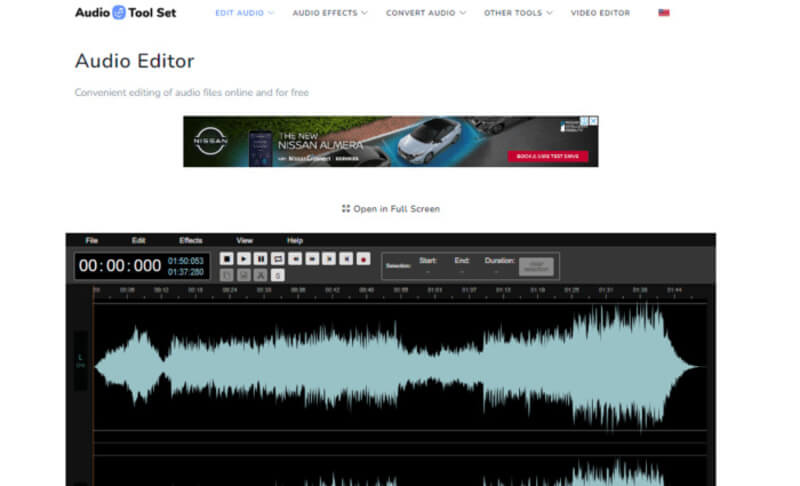Click the rewind button

click(x=295, y=259)
